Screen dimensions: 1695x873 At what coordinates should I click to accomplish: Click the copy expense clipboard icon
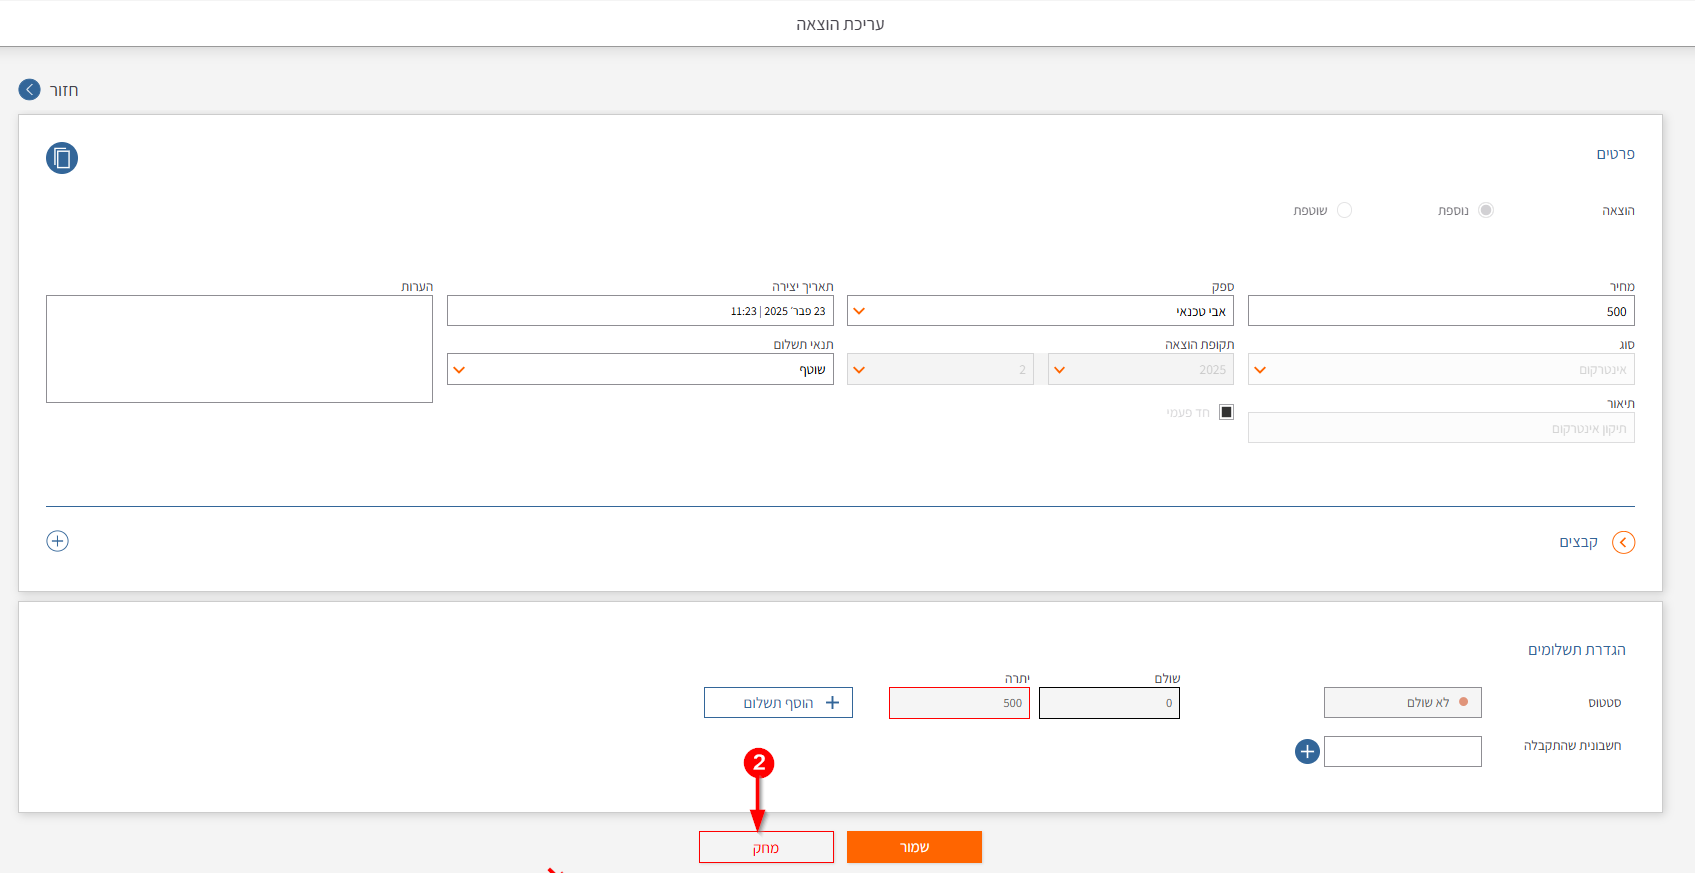coord(62,158)
